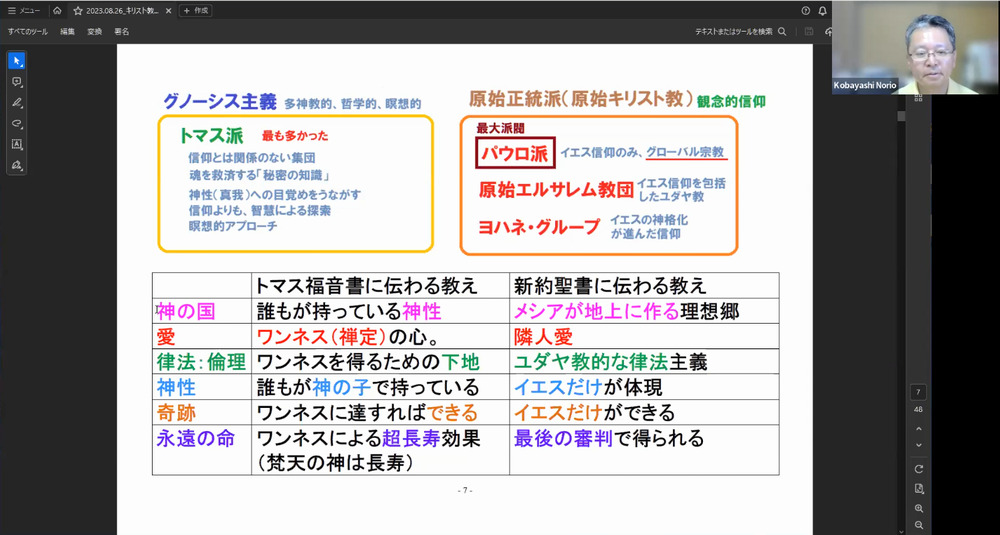The image size is (1000, 535).
Task: Click the + 作成 button
Action: click(196, 11)
